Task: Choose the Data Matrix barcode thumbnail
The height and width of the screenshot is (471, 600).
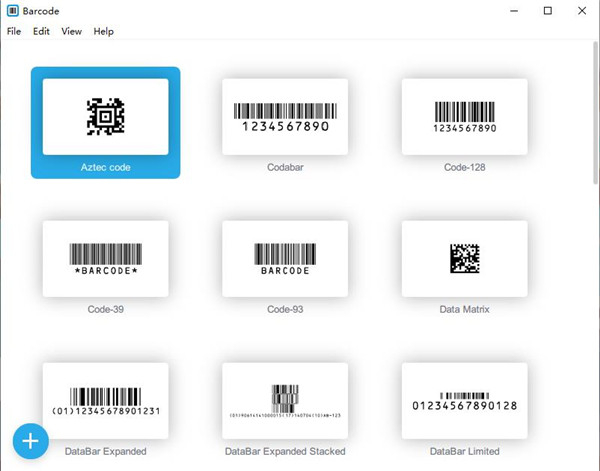Action: (x=465, y=259)
